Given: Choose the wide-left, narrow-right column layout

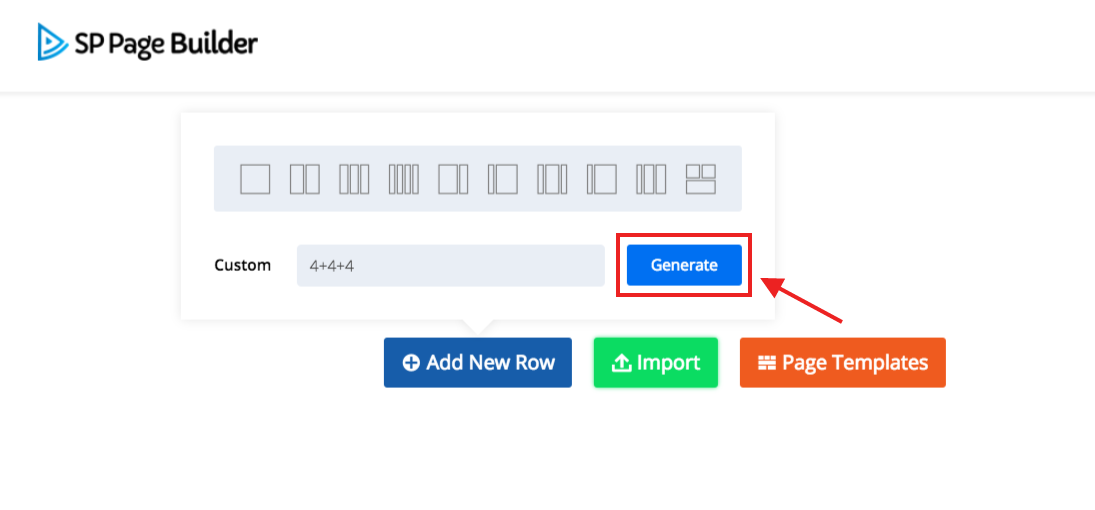Looking at the screenshot, I should [x=453, y=179].
